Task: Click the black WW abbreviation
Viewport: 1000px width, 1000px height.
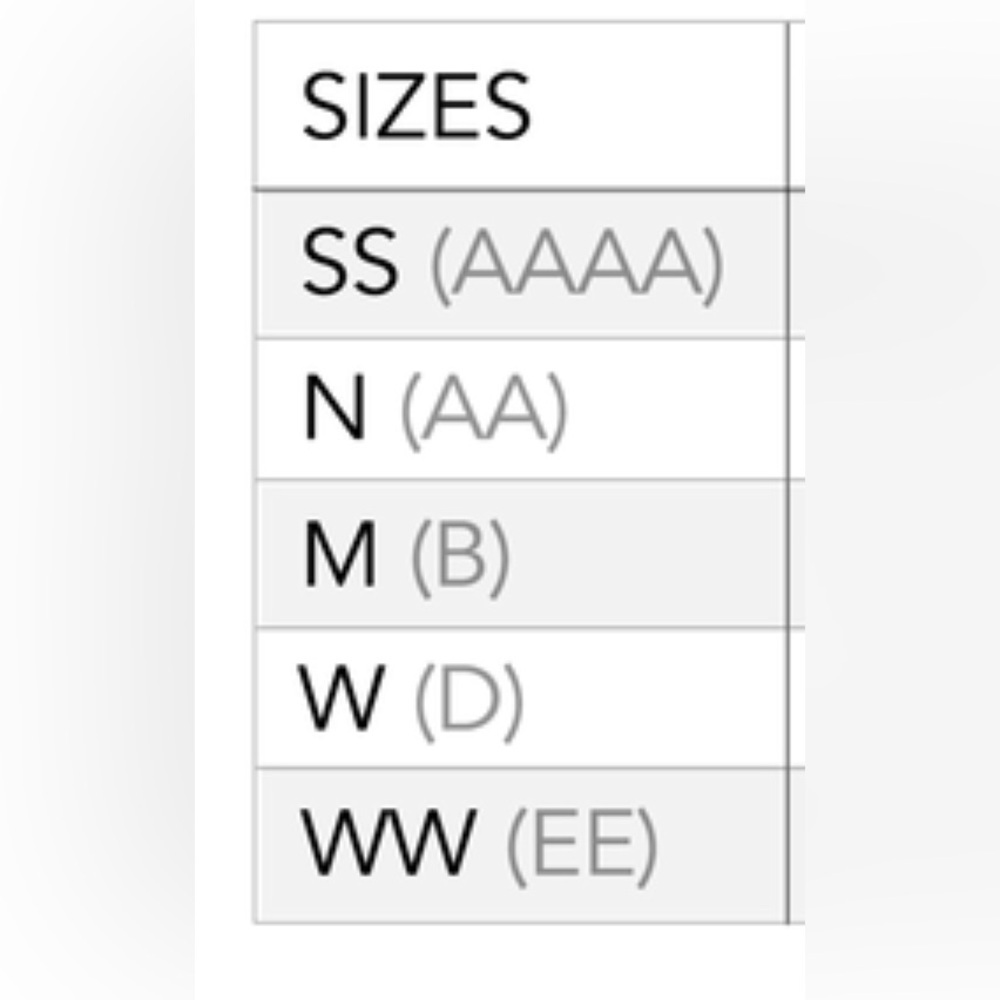Action: click(x=387, y=846)
